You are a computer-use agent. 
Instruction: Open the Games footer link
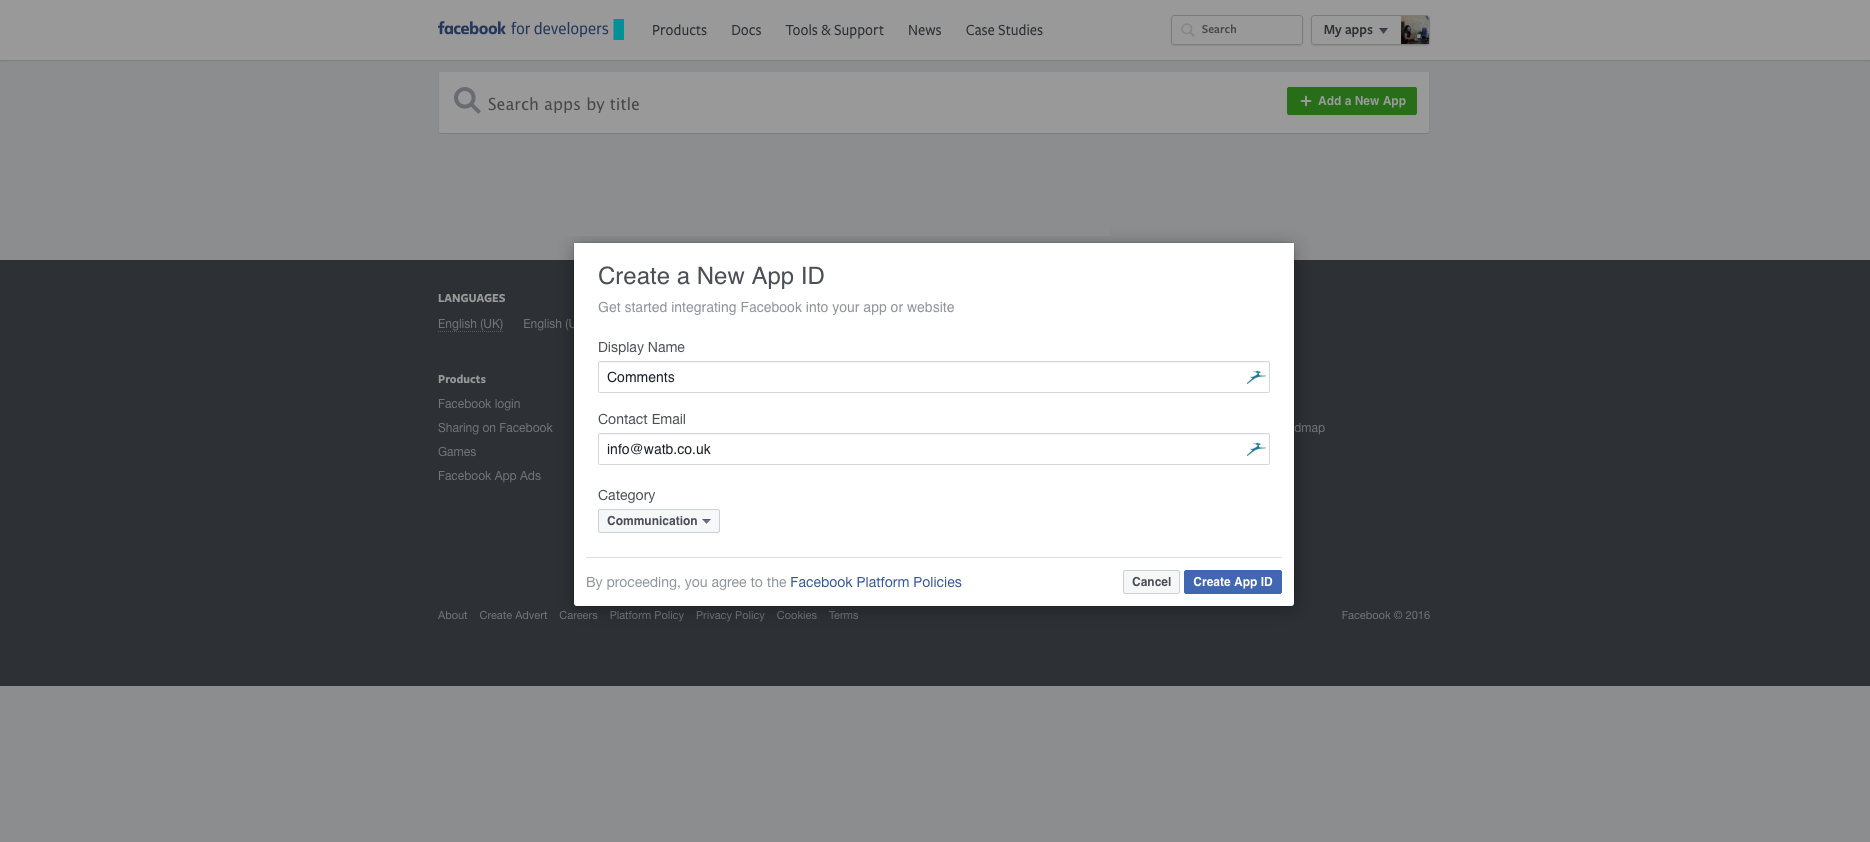[x=457, y=452]
